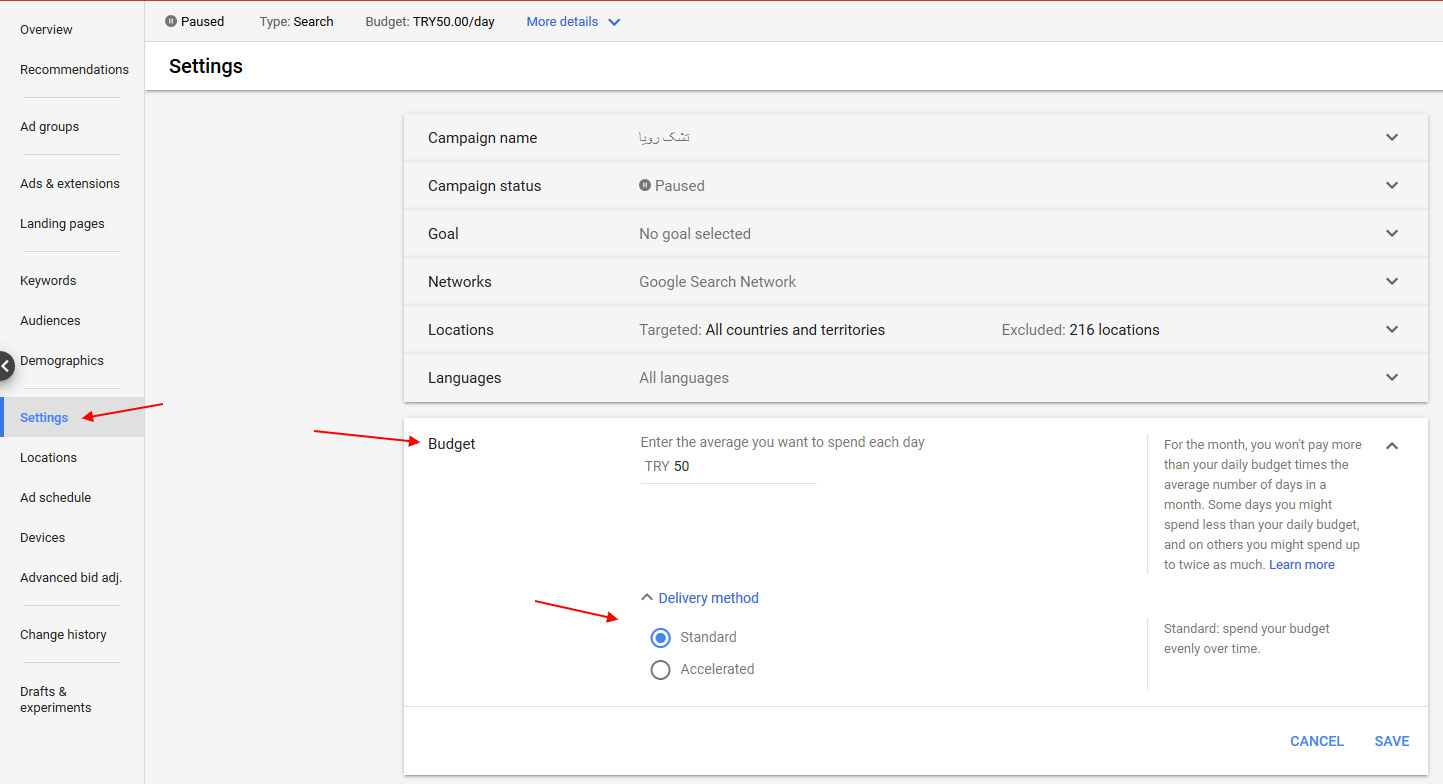Click the Settings page heading

pyautogui.click(x=206, y=67)
